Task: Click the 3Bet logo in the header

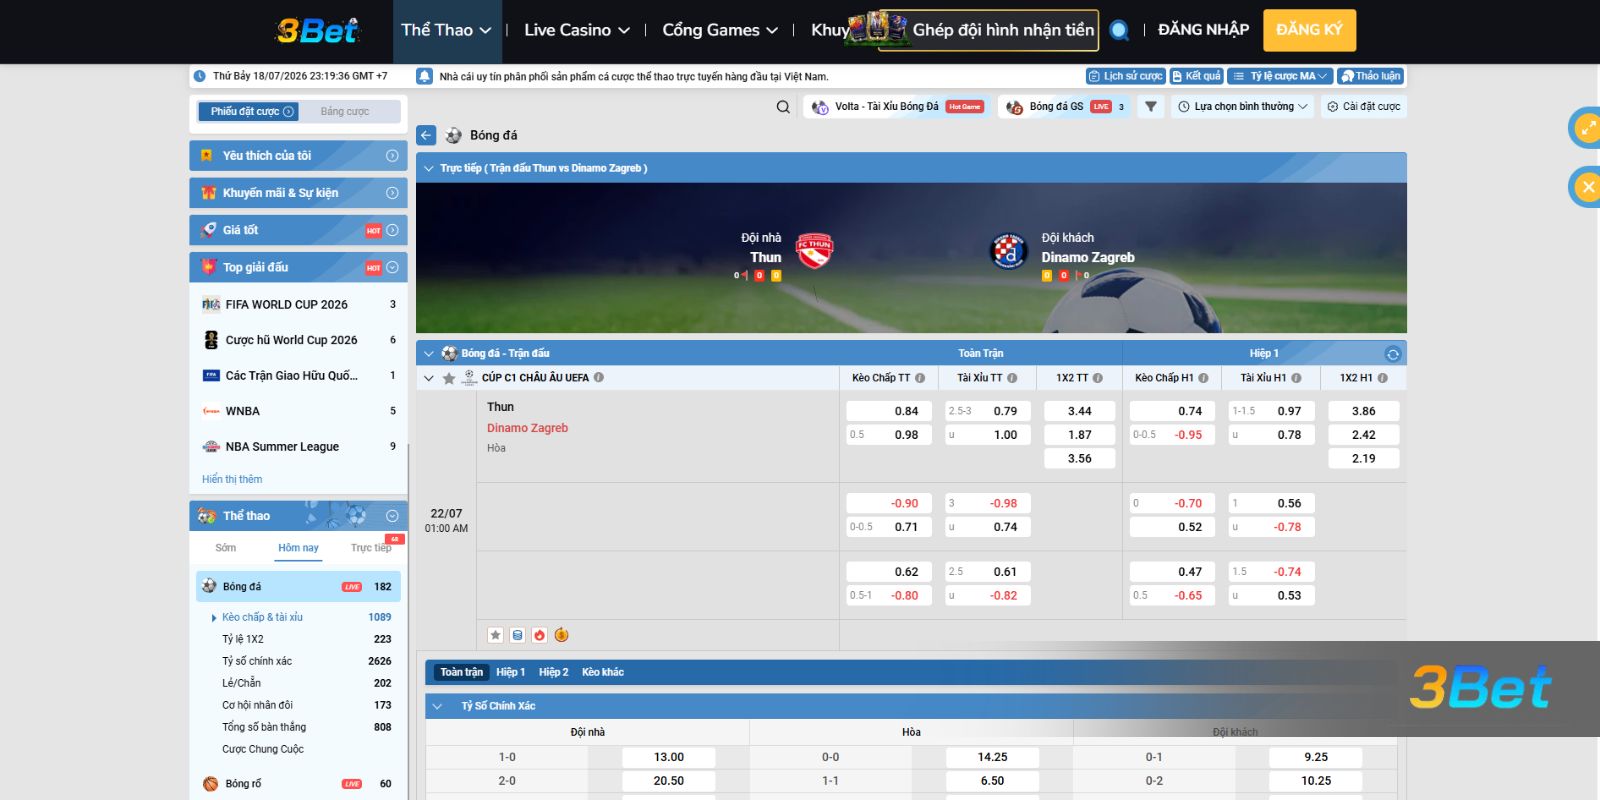Action: pyautogui.click(x=316, y=30)
